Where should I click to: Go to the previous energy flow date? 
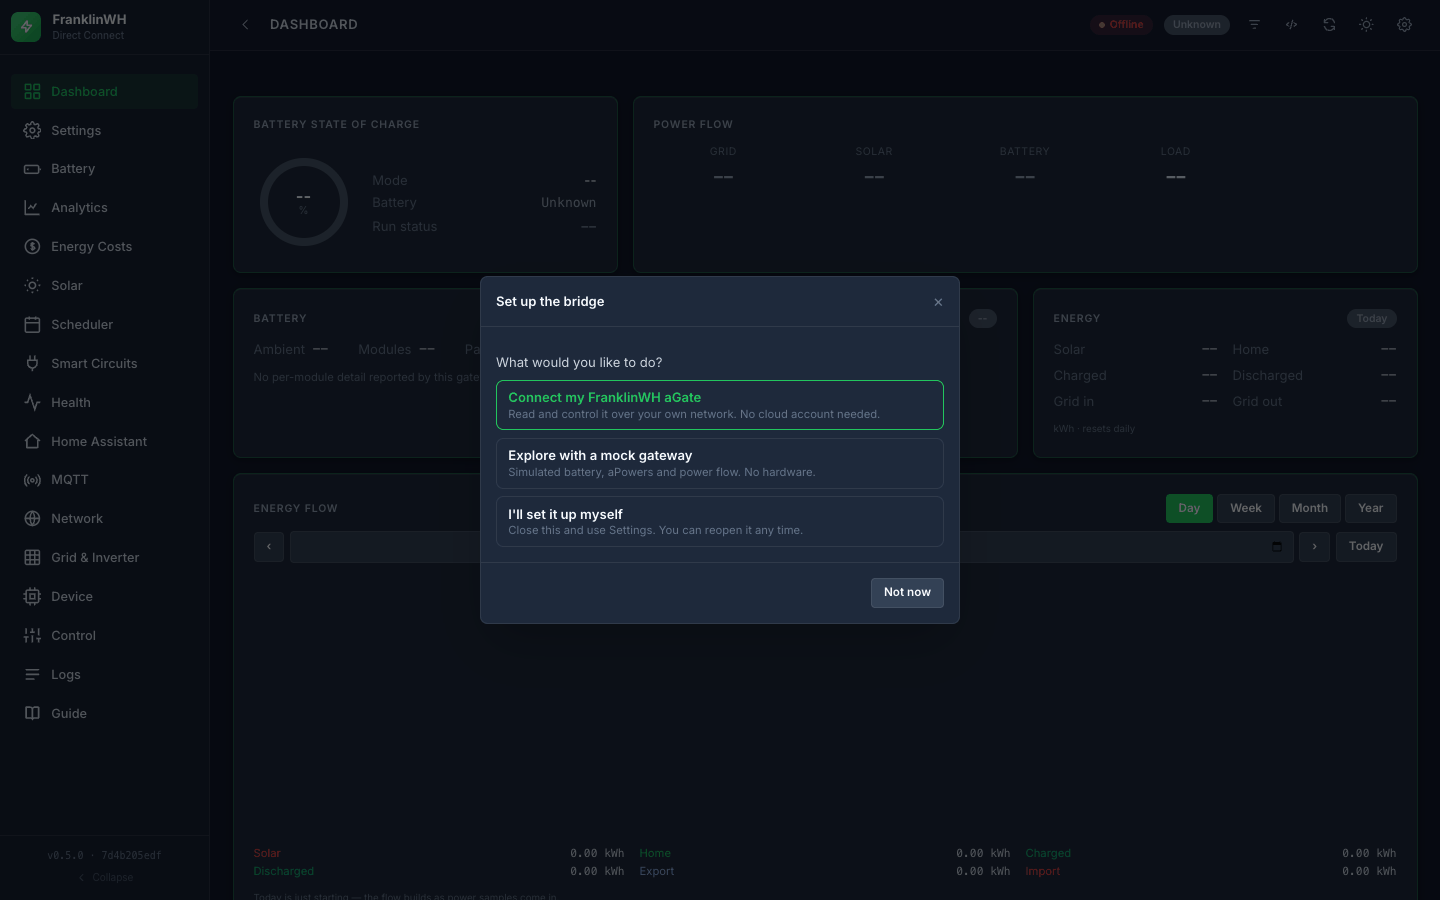point(268,547)
